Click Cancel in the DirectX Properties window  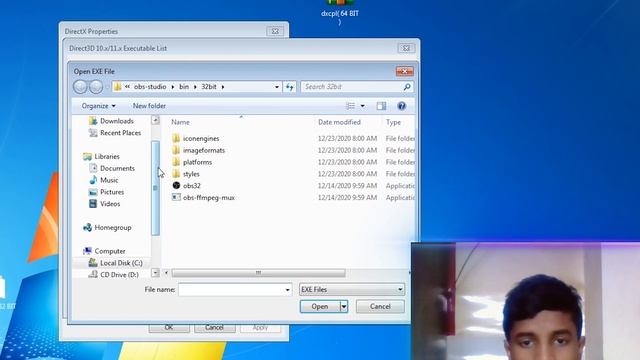[x=215, y=328]
